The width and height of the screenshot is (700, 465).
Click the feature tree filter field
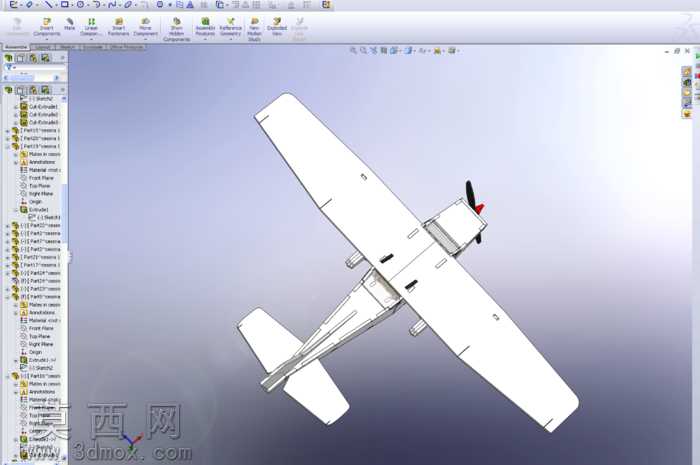click(35, 67)
